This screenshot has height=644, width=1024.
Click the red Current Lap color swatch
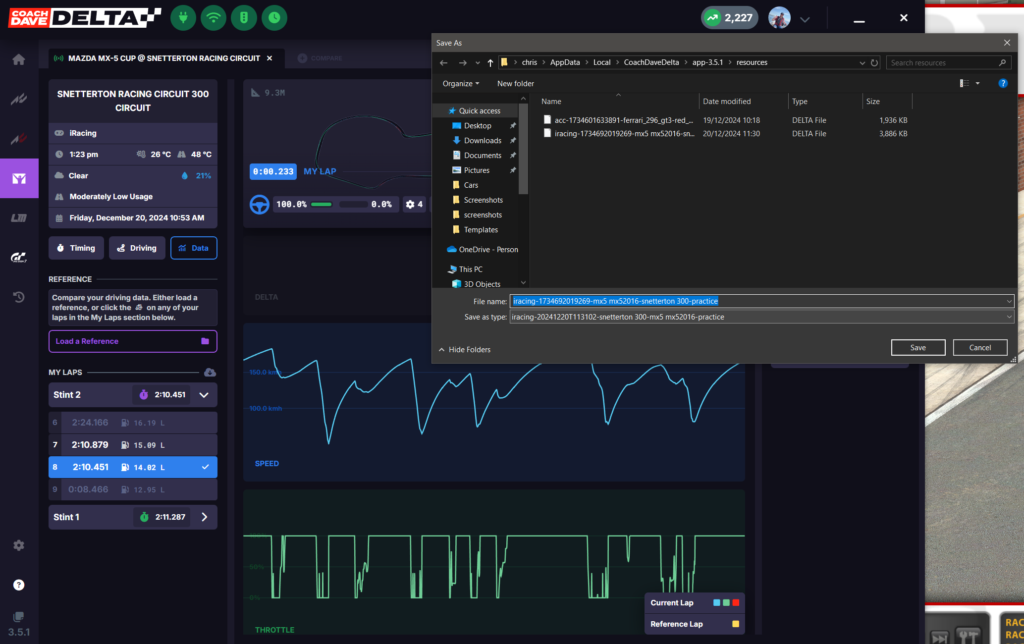pyautogui.click(x=736, y=603)
